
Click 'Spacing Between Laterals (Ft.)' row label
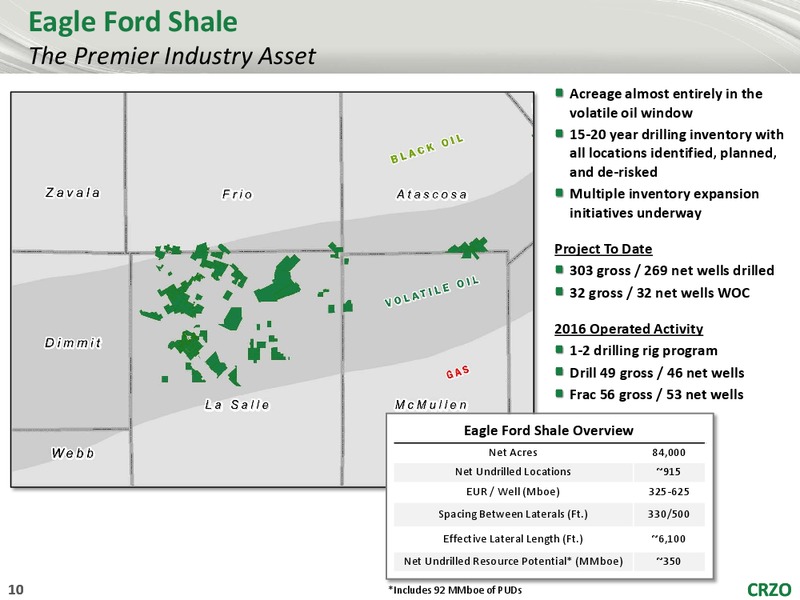click(x=513, y=514)
